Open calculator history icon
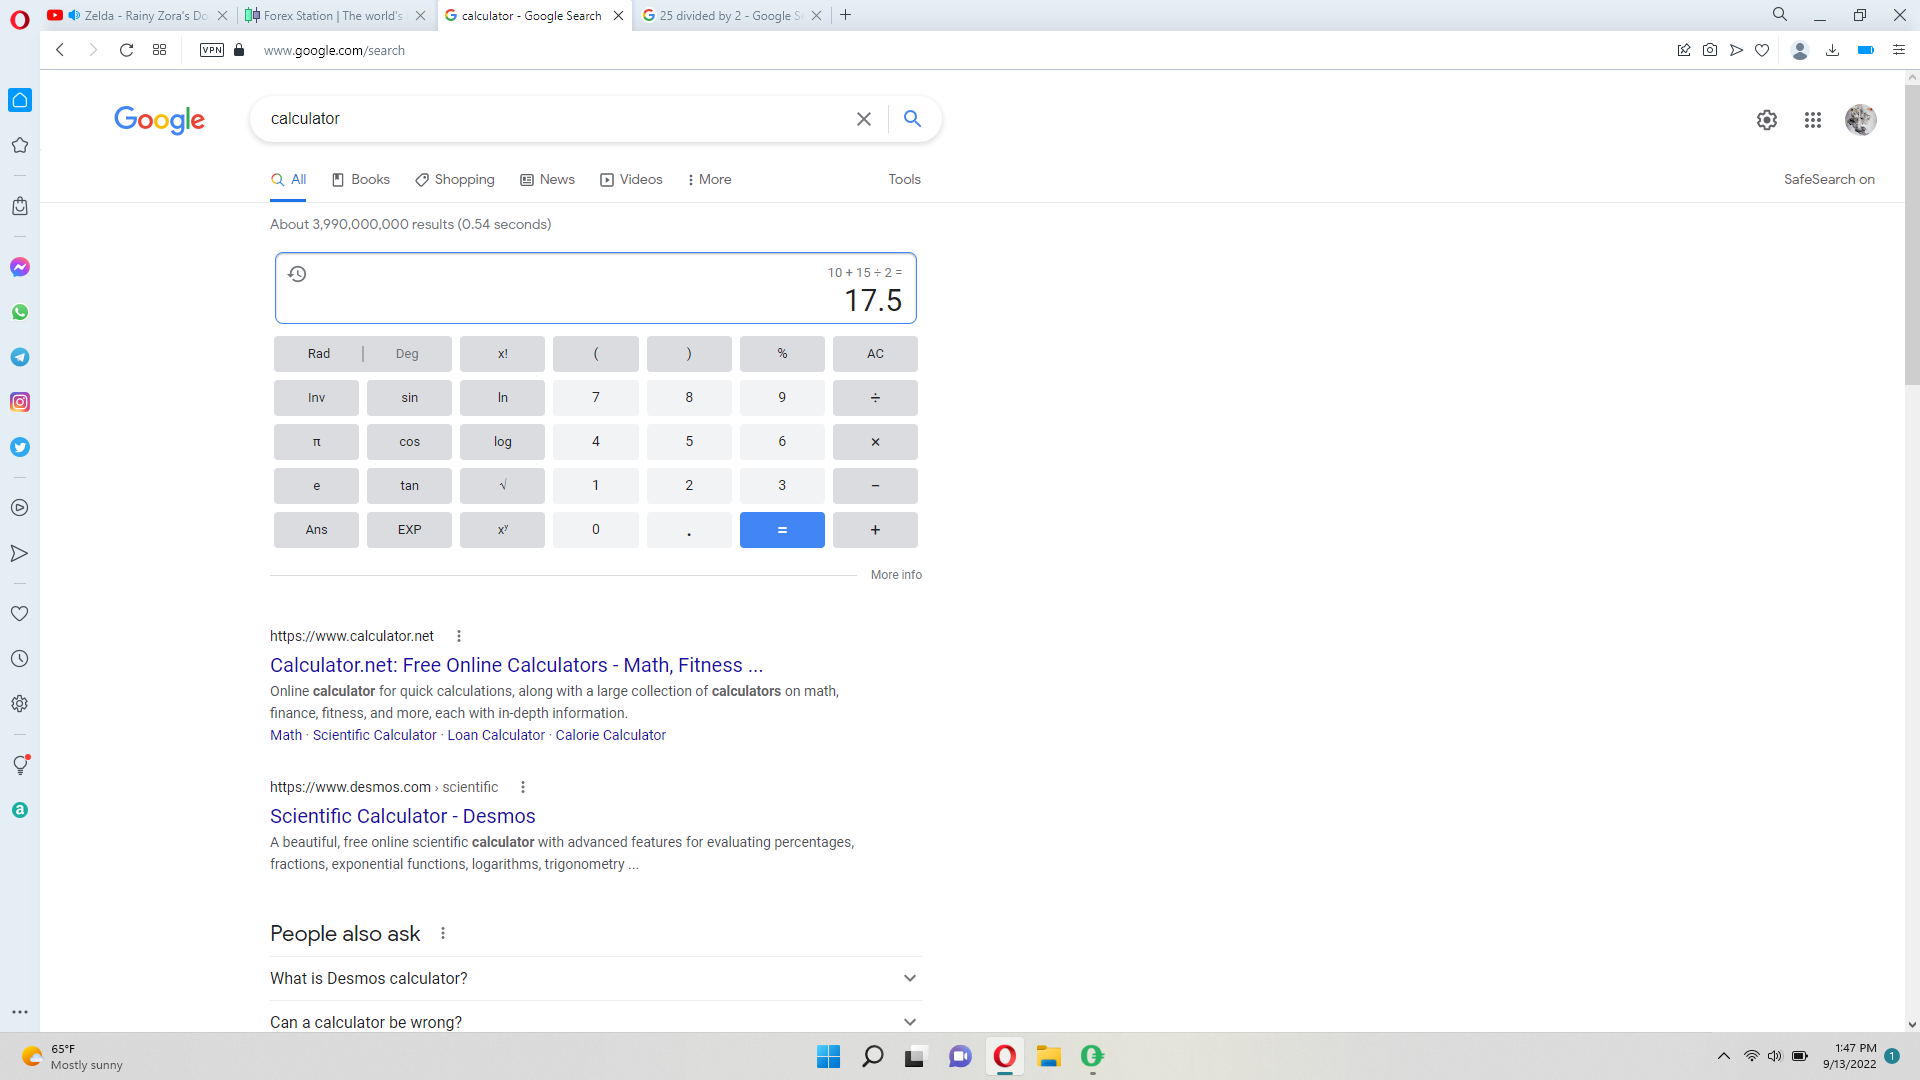 [x=297, y=274]
